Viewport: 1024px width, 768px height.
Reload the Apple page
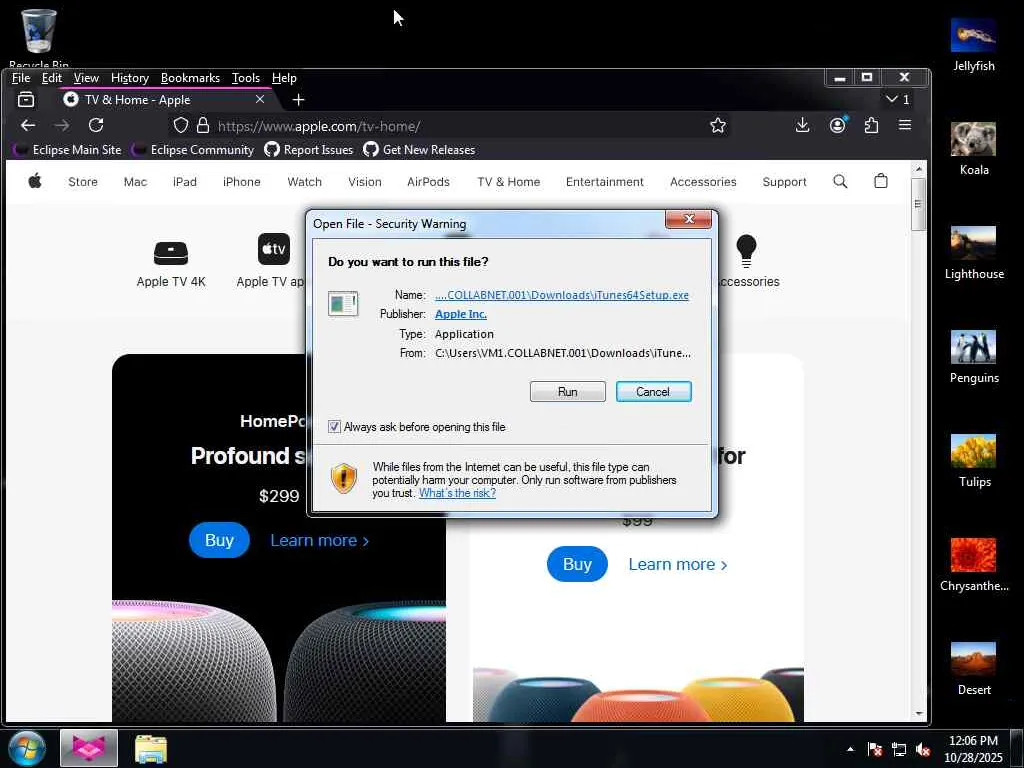(x=96, y=125)
